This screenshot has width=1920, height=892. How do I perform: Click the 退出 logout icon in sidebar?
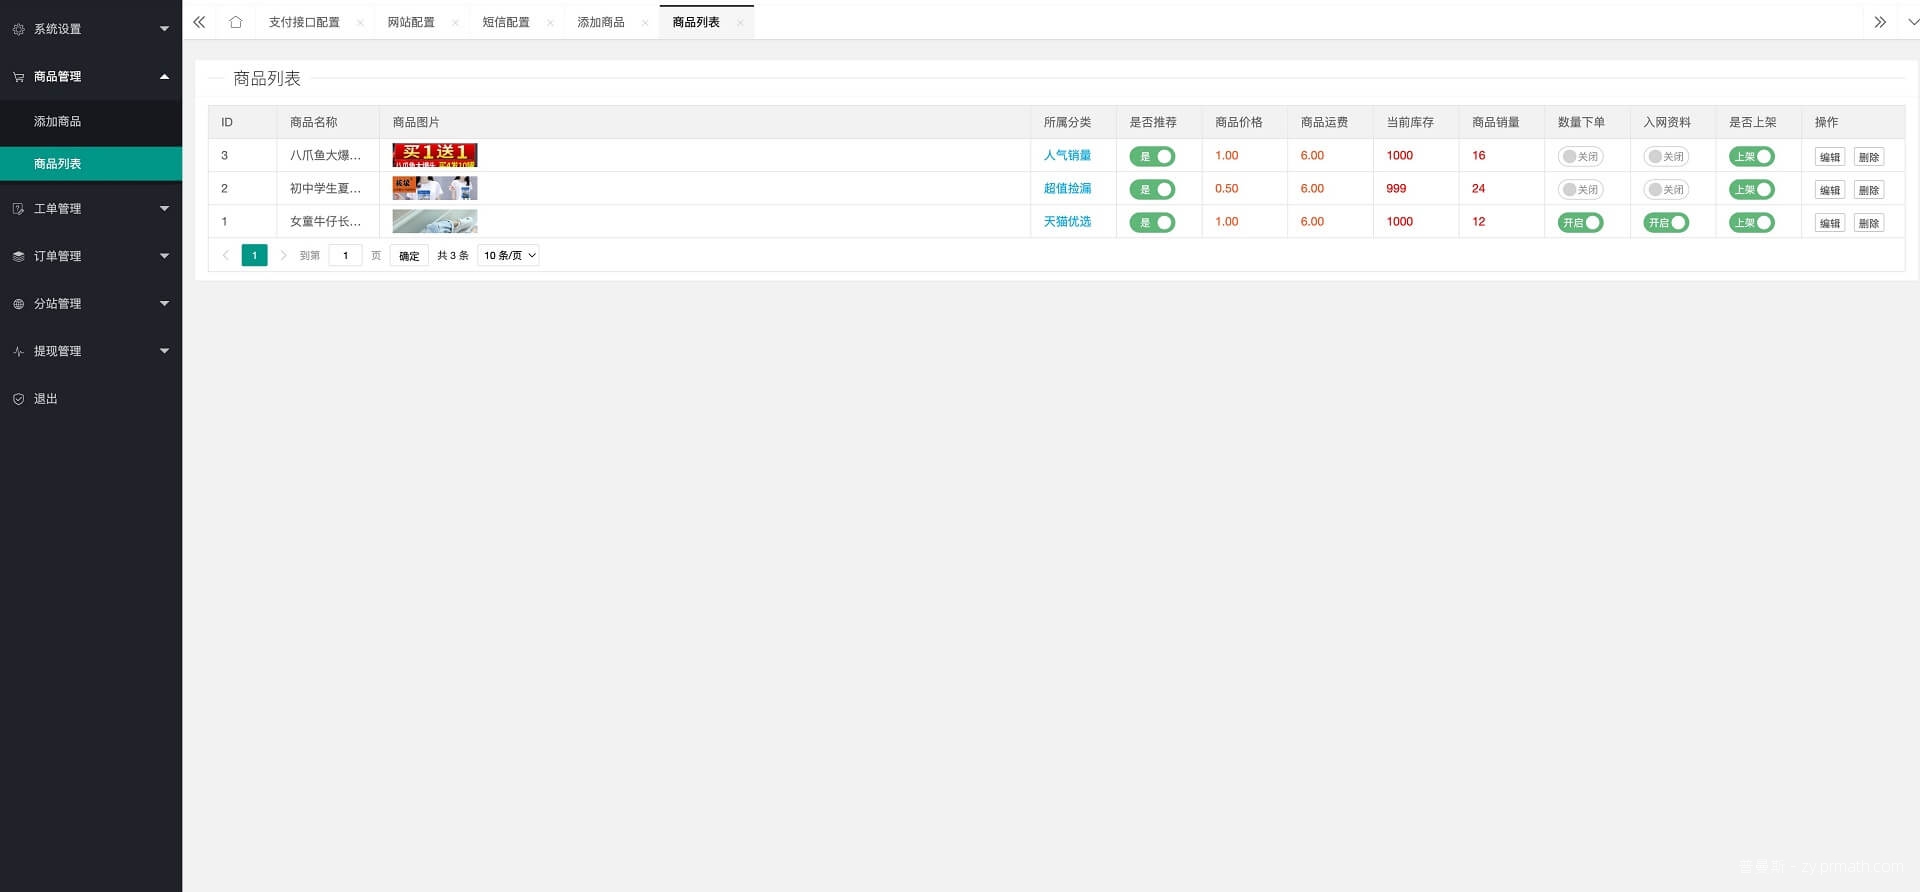(18, 399)
